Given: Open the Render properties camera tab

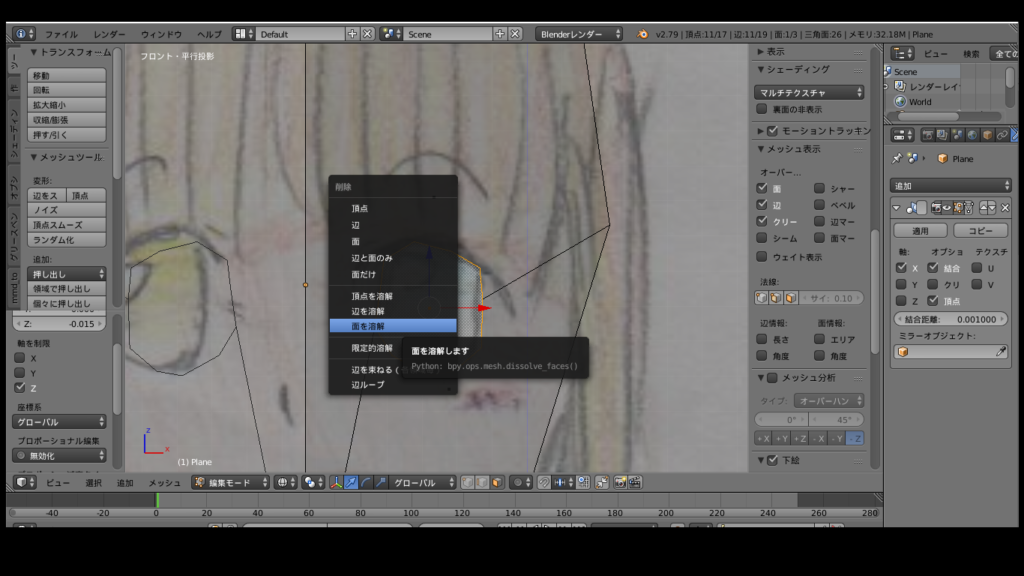Looking at the screenshot, I should (927, 135).
